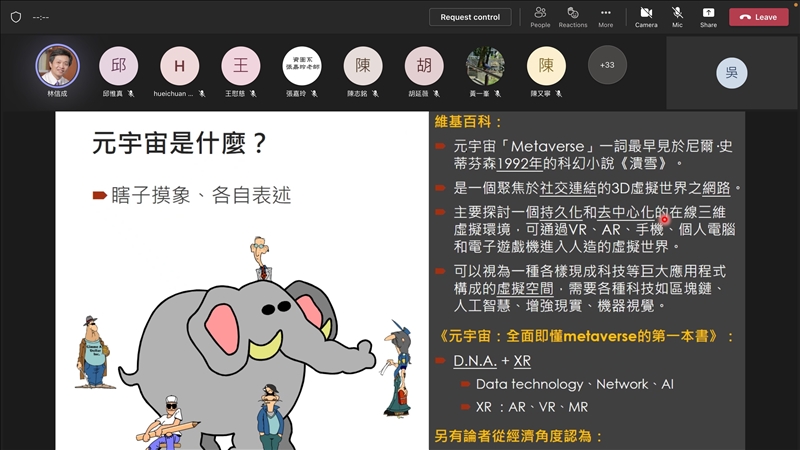Click the shield security icon
This screenshot has width=800, height=450.
tap(15, 17)
